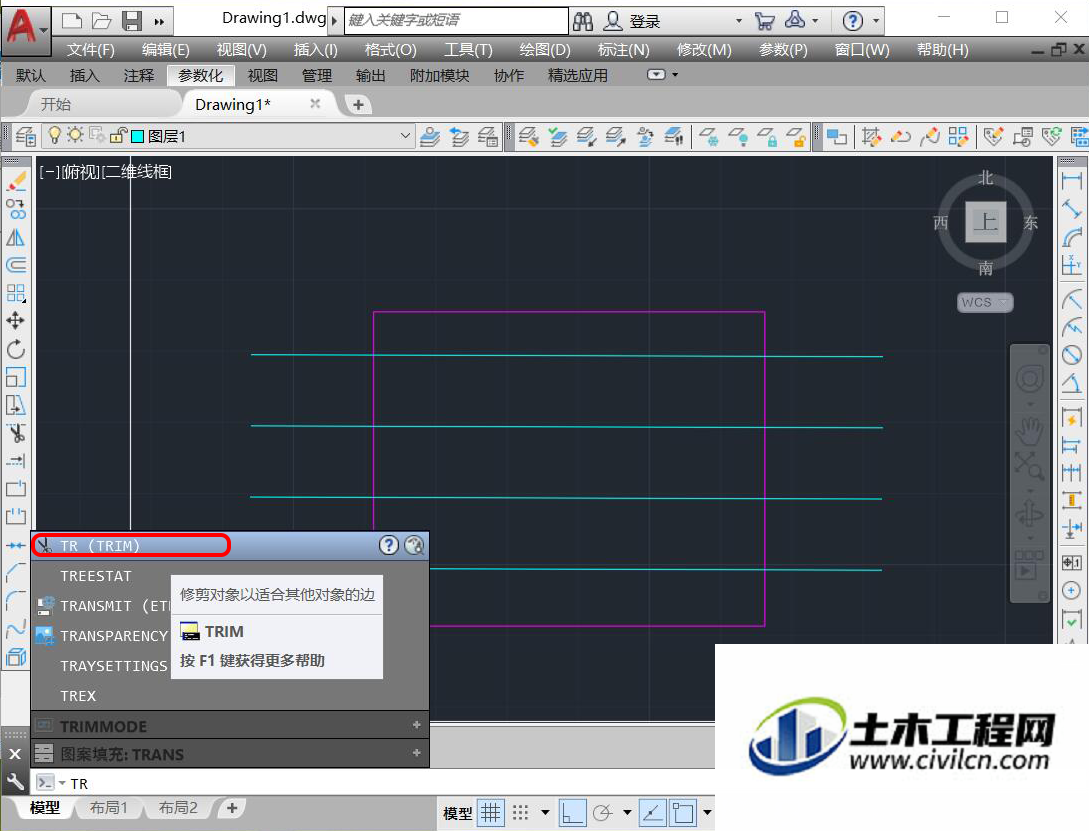The image size is (1089, 831).
Task: Switch to the 参数化 ribbon tab
Action: point(201,75)
